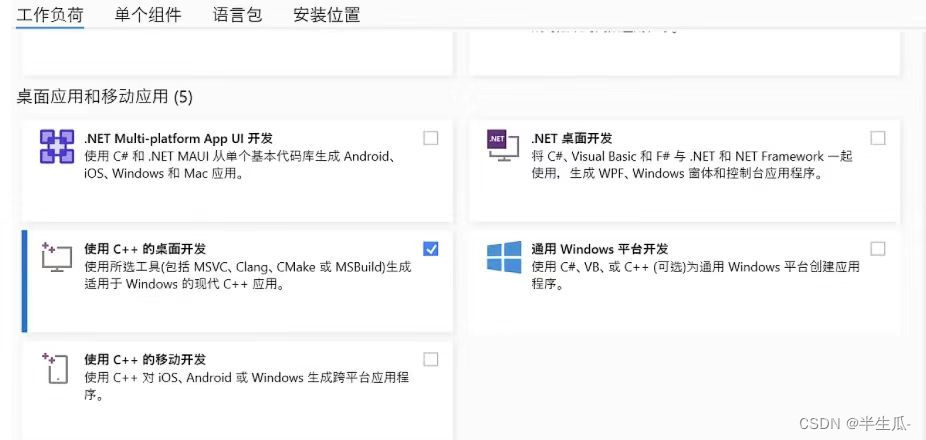
Task: Open the 安装位置 tab
Action: point(327,14)
